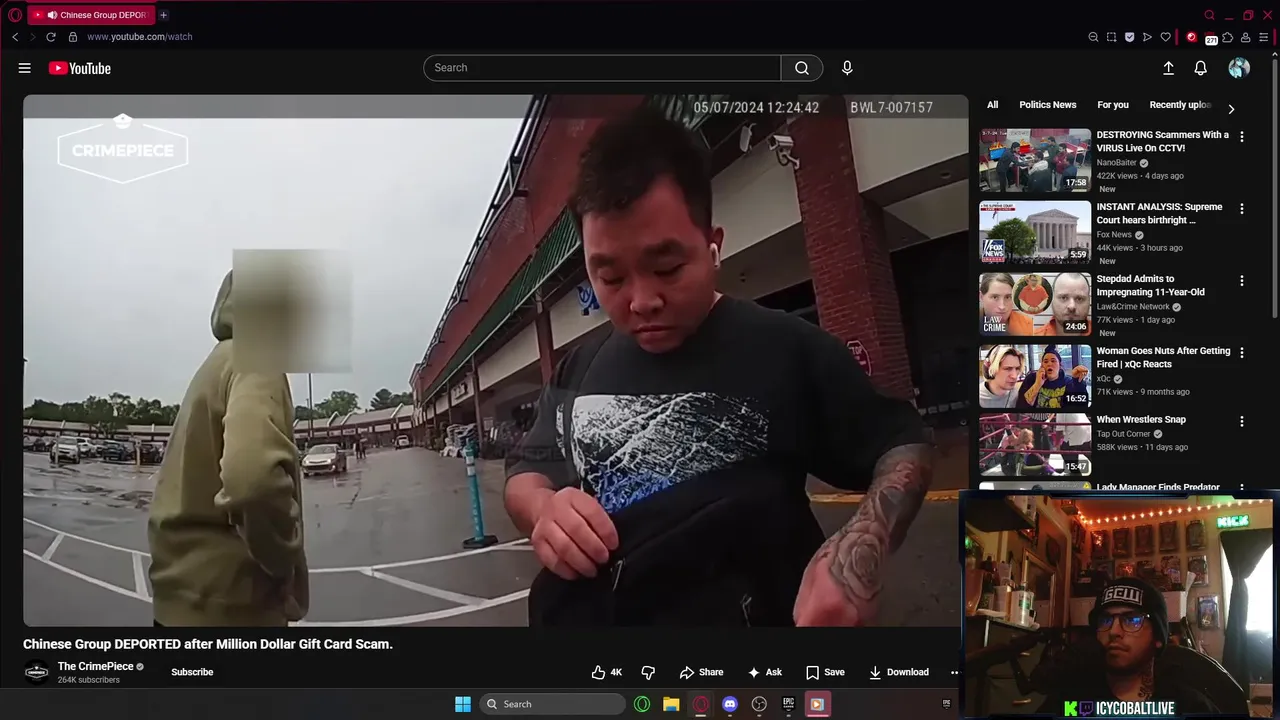Open new tab with plus button
This screenshot has height=720, width=1280.
(x=163, y=15)
